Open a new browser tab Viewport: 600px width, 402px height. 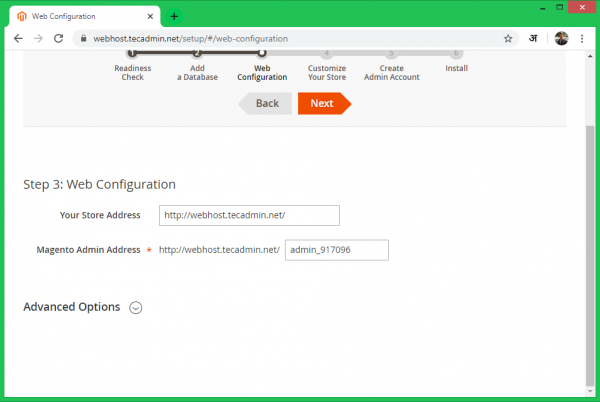click(174, 16)
